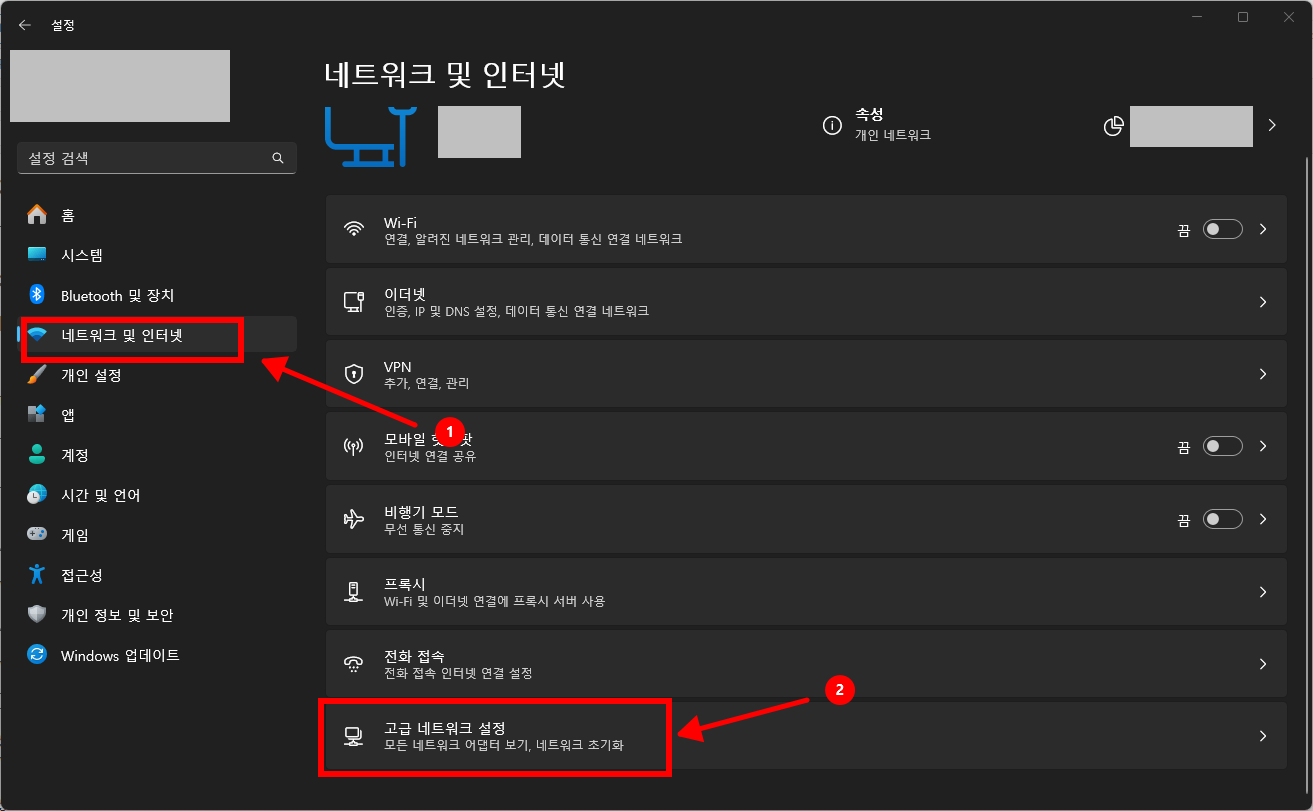Viewport: 1313px width, 811px height.
Task: Open the 전화 접속 settings row
Action: pyautogui.click(x=806, y=664)
